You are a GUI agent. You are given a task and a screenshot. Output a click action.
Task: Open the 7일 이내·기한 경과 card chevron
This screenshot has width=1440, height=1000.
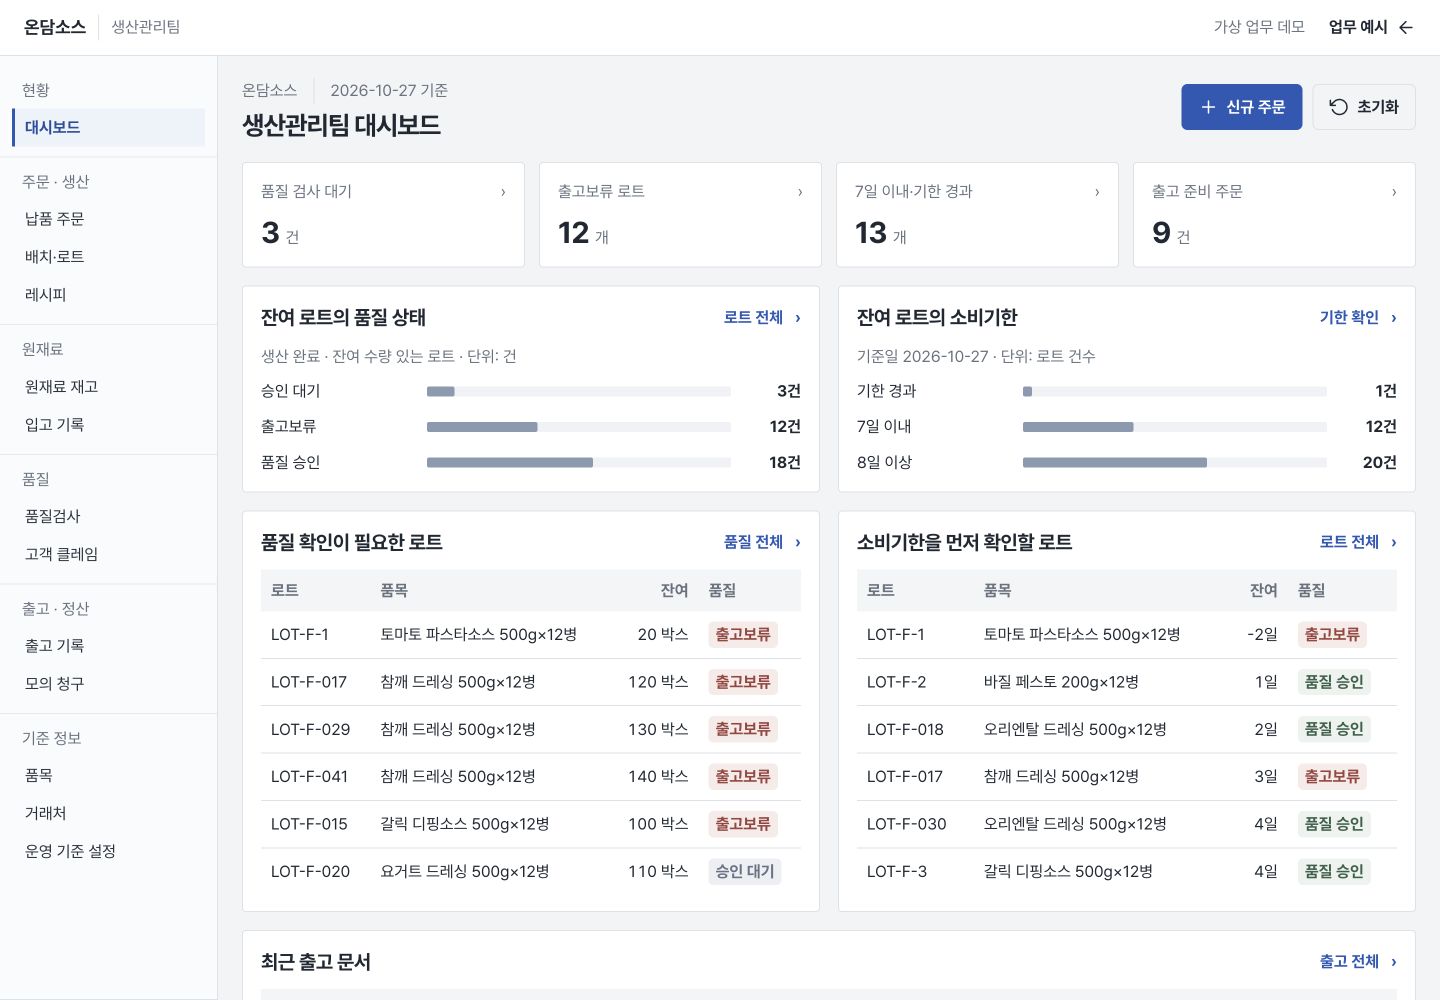[1097, 192]
